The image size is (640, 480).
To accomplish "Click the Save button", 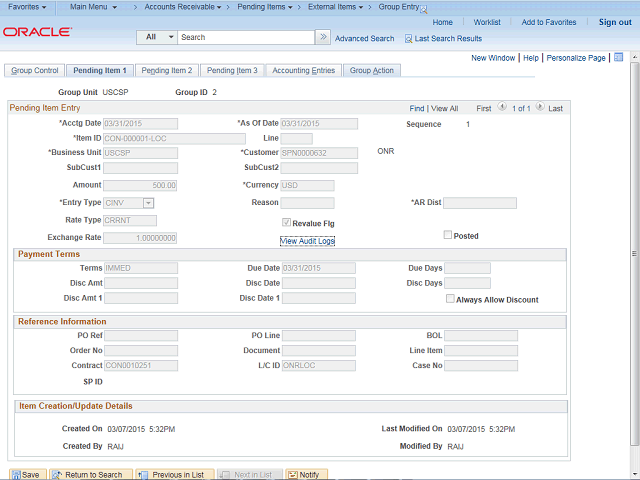I will [x=28, y=474].
